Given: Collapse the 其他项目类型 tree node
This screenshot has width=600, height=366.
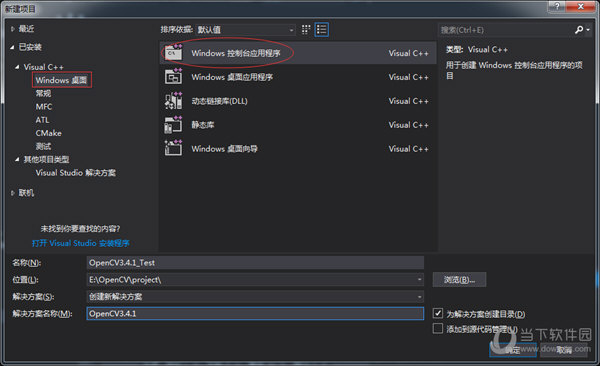Looking at the screenshot, I should click(x=17, y=159).
